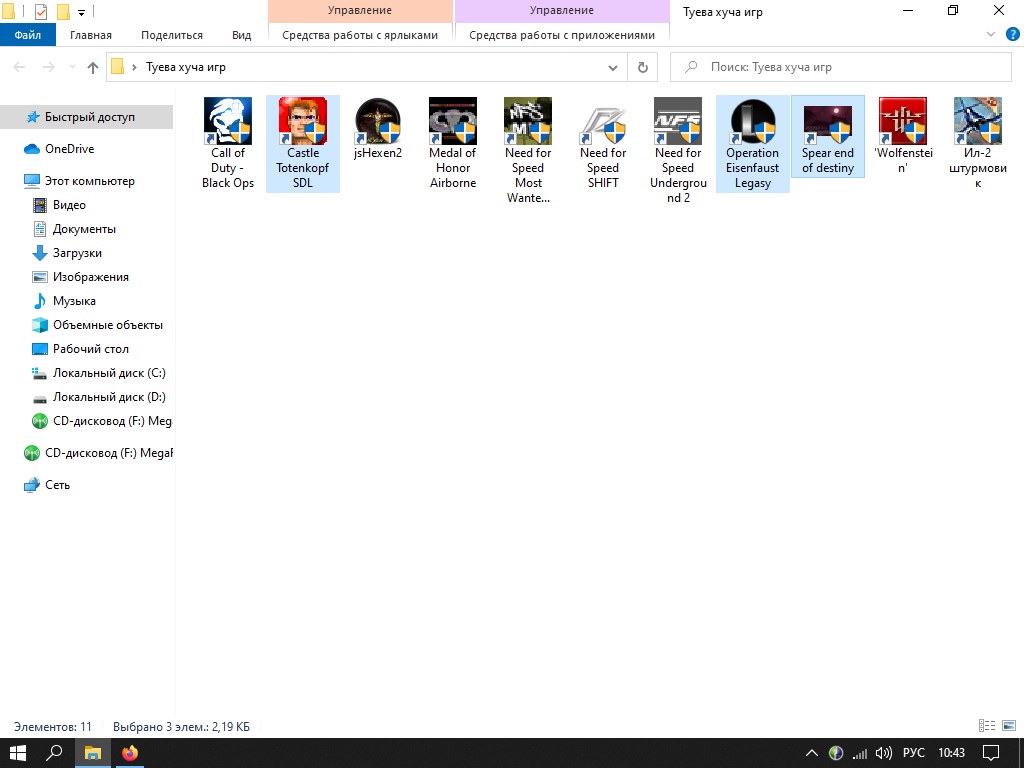1024x768 pixels.
Task: Click the Туева хуча игр address path
Action: [185, 67]
